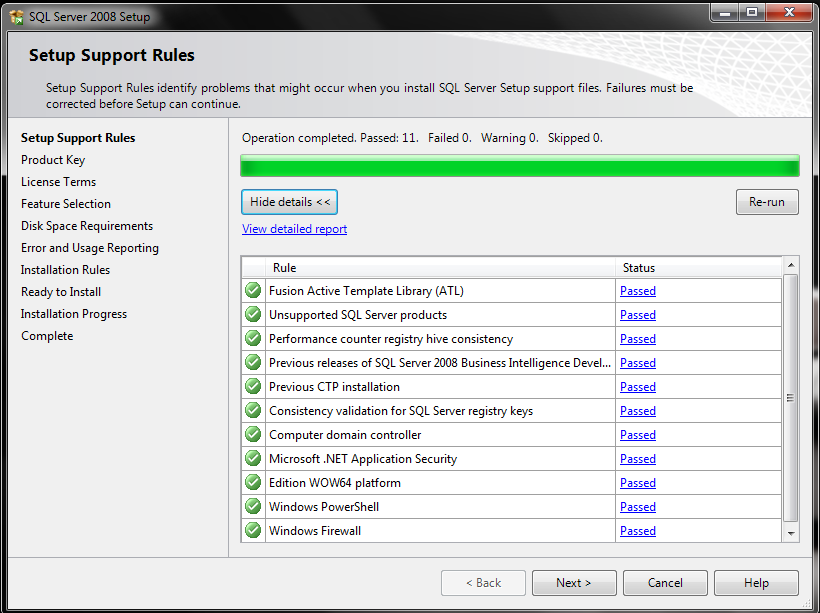Open Passed status for Unsupported SQL Server products
Screen dimensions: 820x613
pos(637,315)
